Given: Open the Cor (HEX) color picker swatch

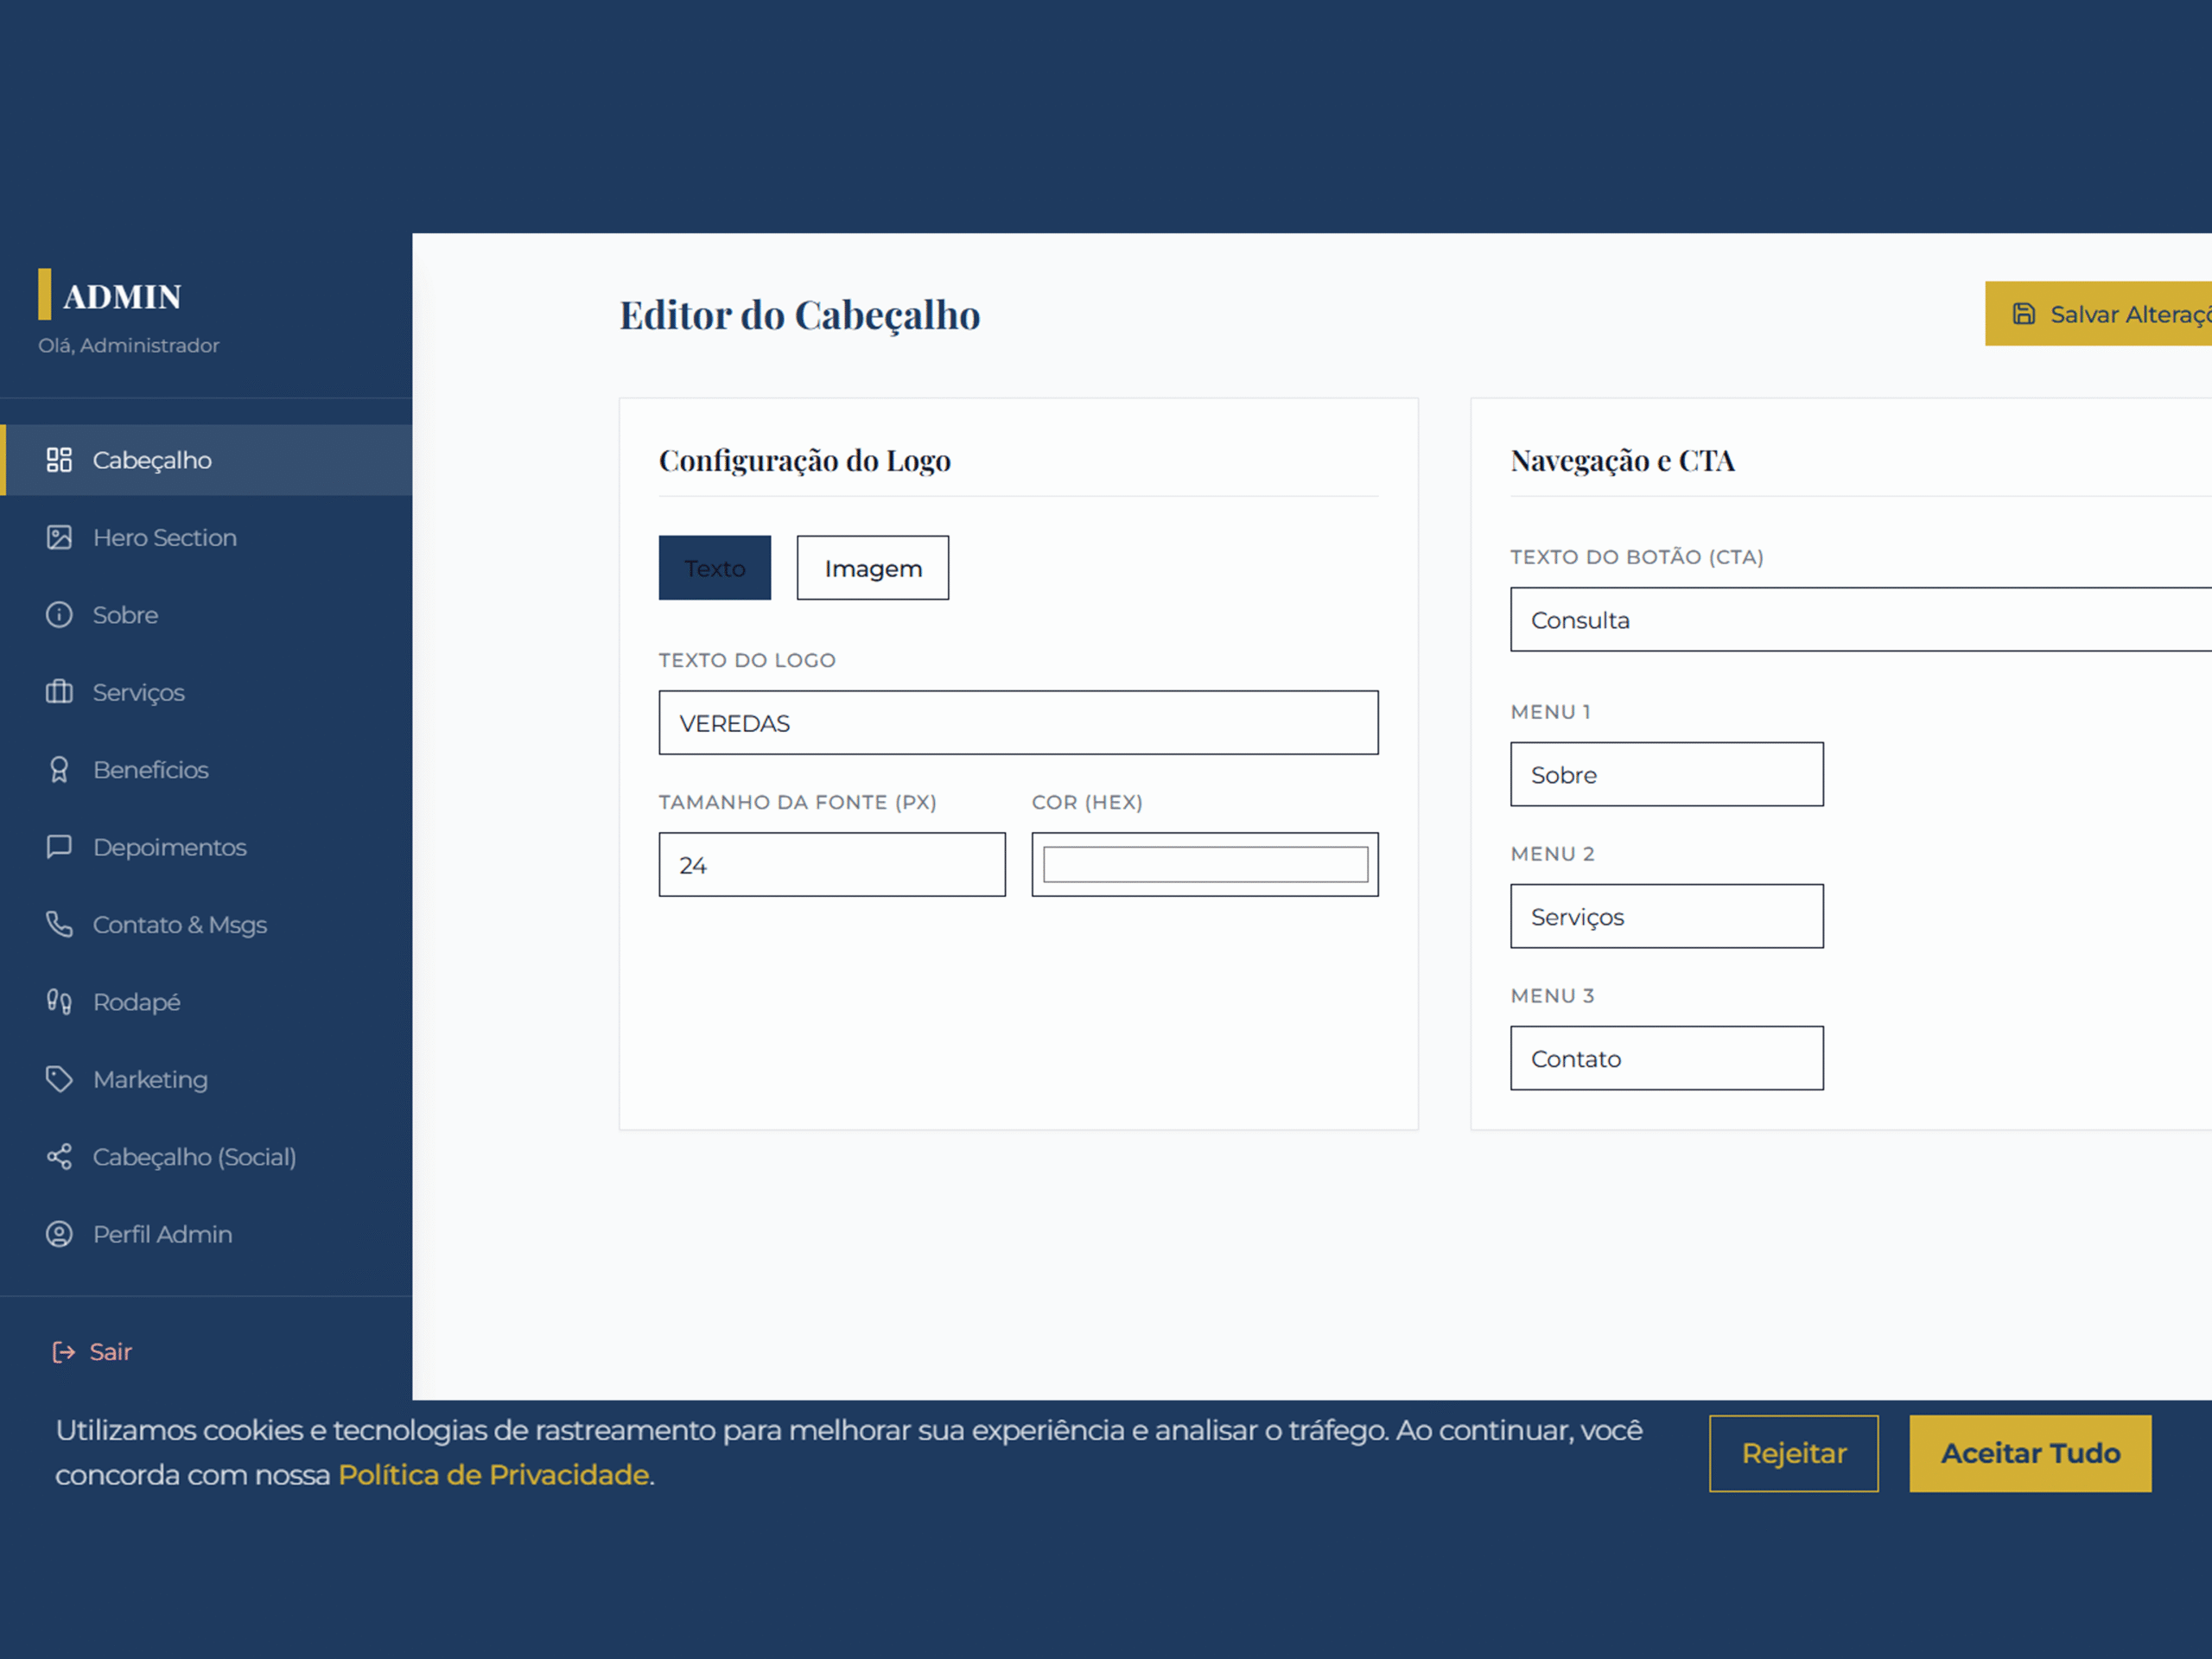Looking at the screenshot, I should (x=1205, y=865).
